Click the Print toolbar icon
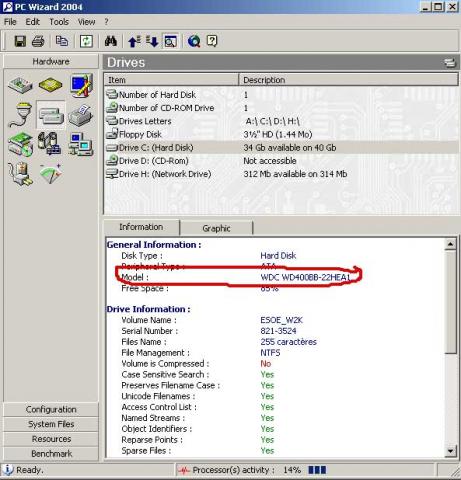 point(38,41)
